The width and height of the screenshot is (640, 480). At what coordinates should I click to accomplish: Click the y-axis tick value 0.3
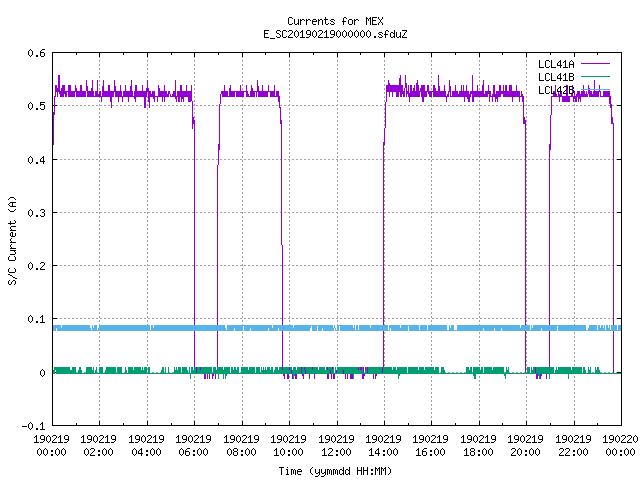click(36, 213)
